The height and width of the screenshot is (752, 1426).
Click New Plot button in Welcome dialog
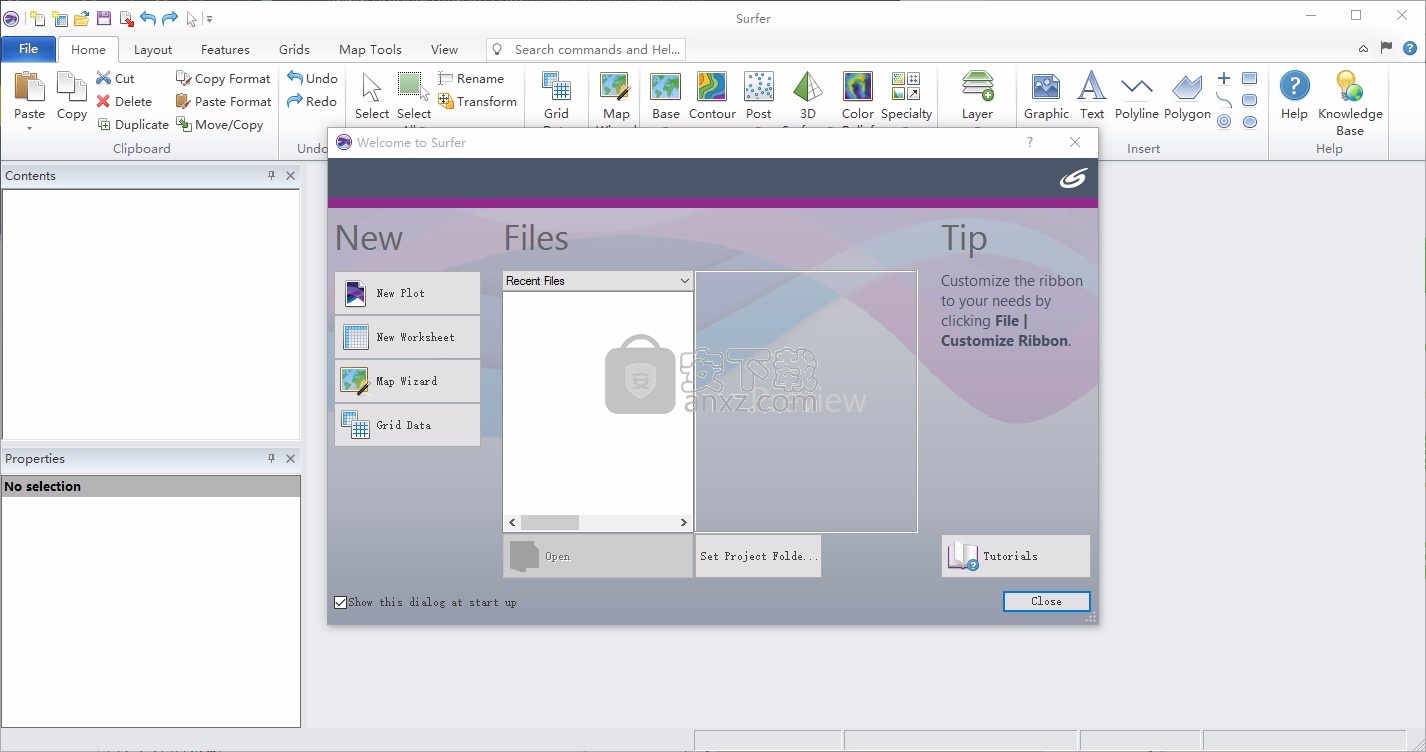click(x=407, y=293)
